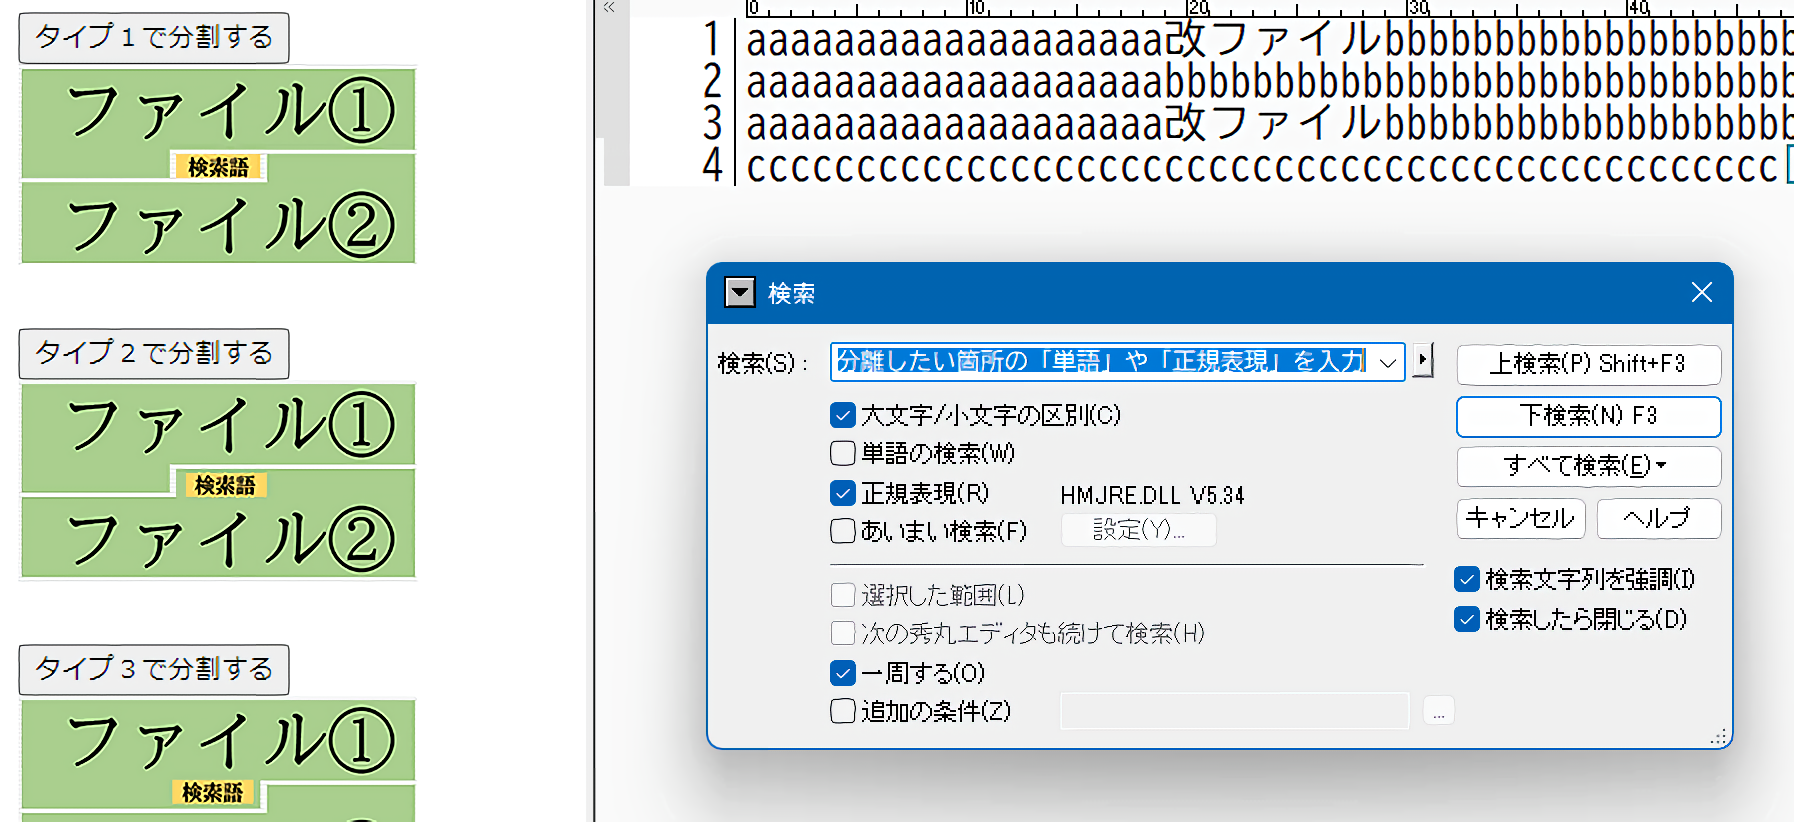Image resolution: width=1794 pixels, height=822 pixels.
Task: Check 追加の条件 checkbox
Action: pyautogui.click(x=843, y=711)
